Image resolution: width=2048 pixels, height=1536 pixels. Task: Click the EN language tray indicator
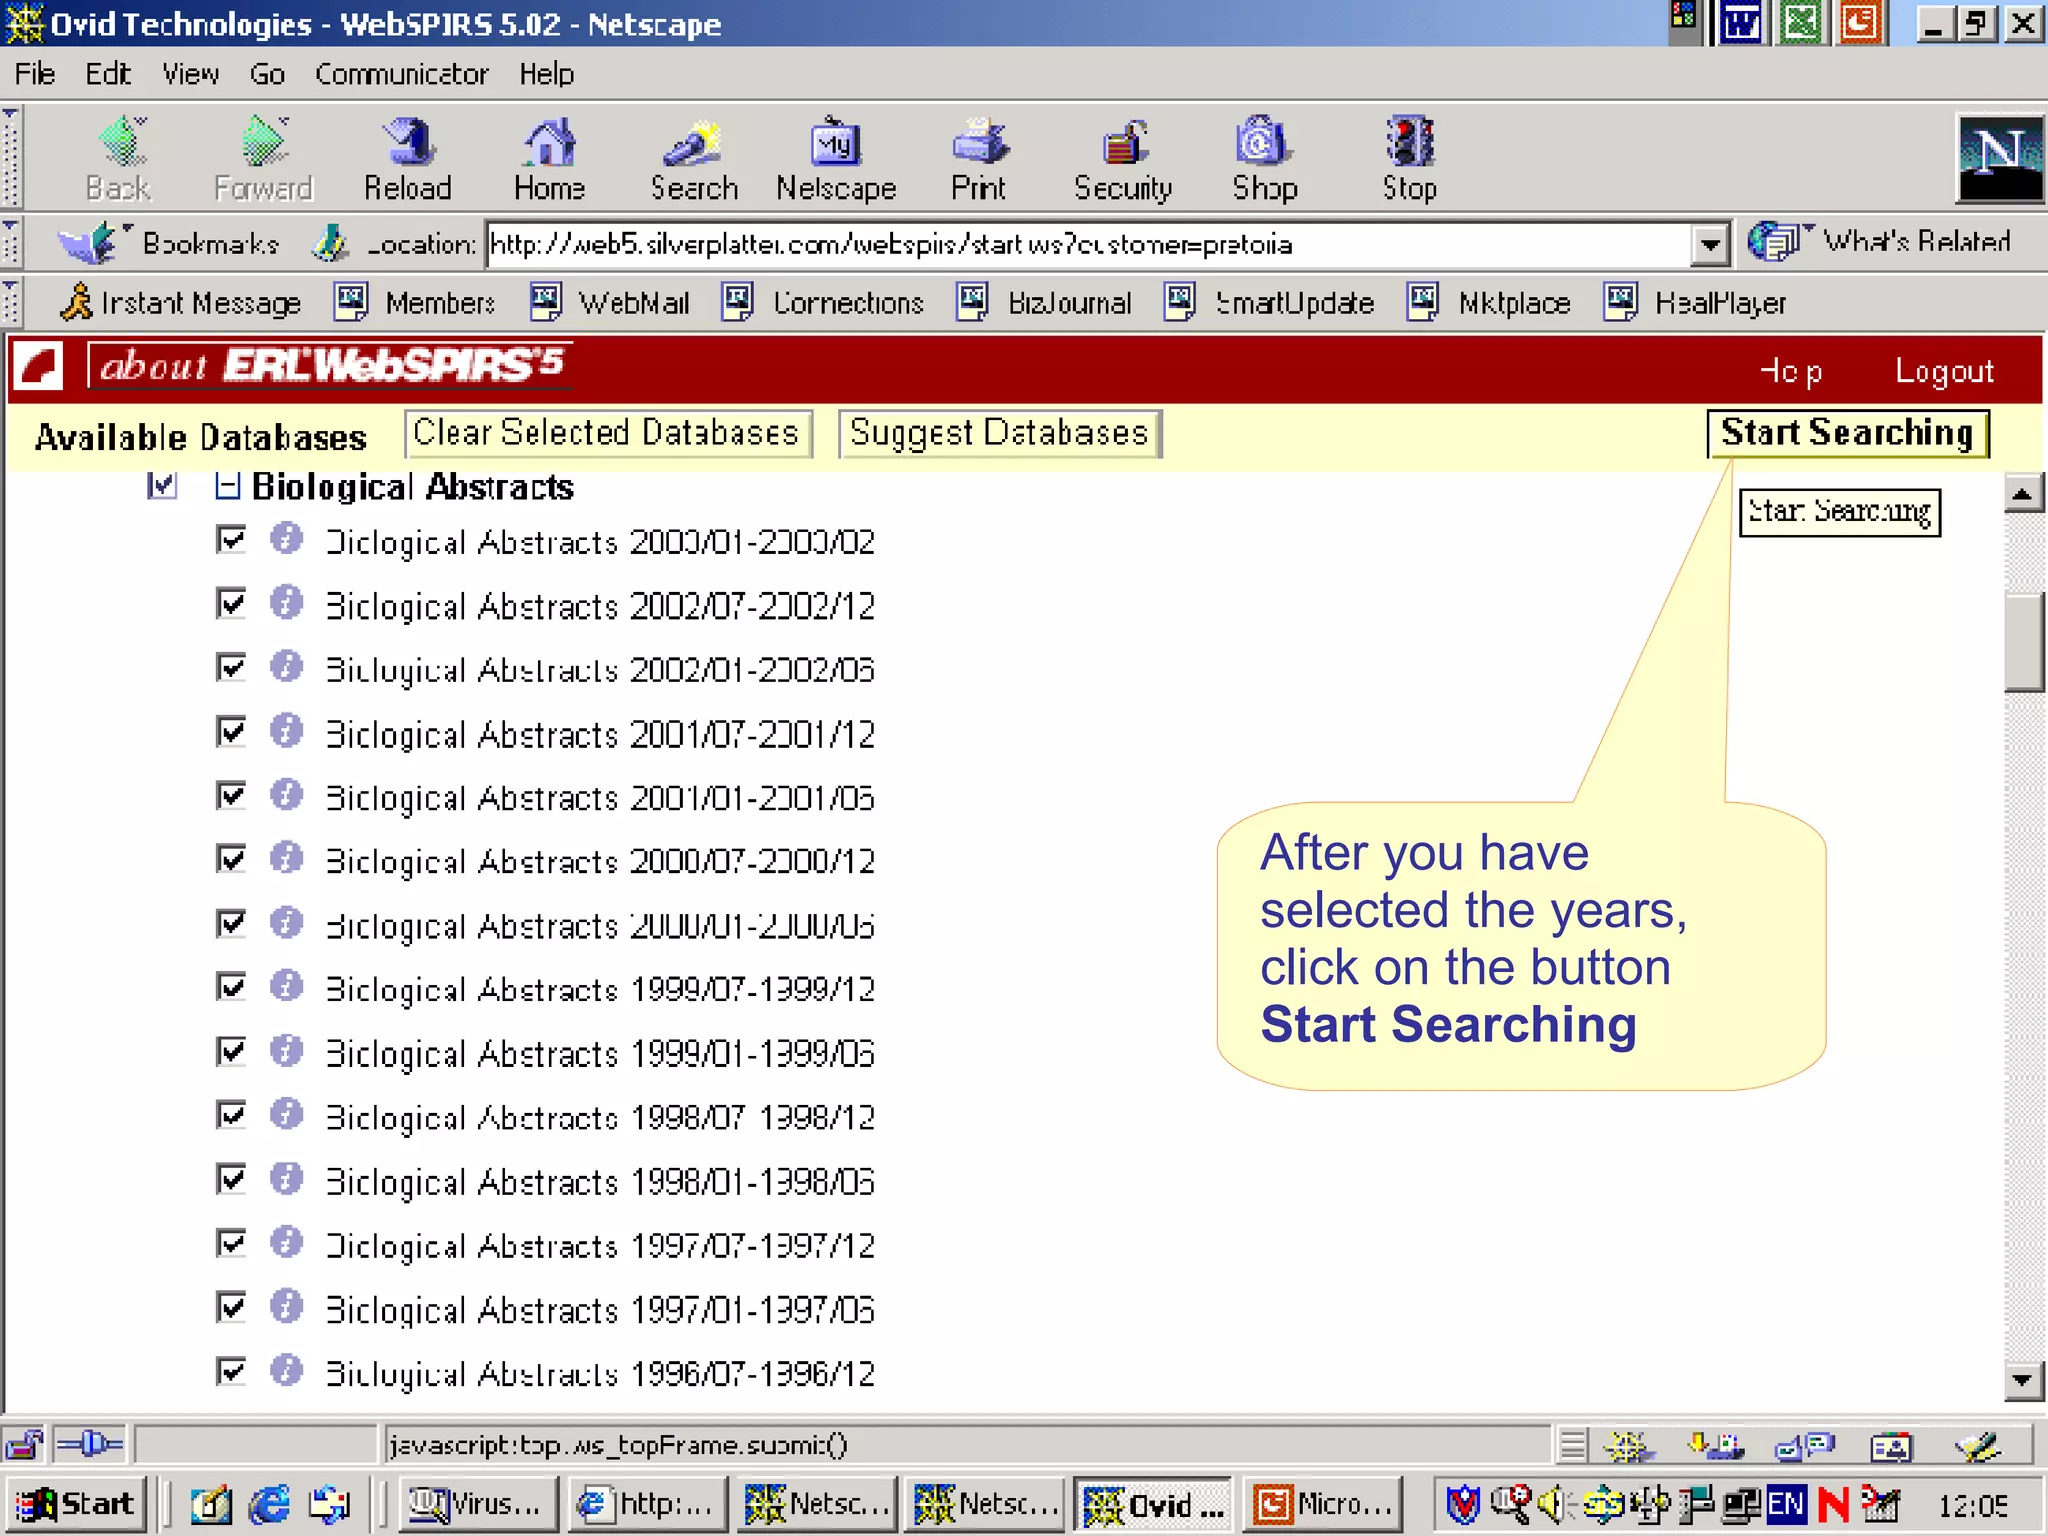pyautogui.click(x=1786, y=1504)
